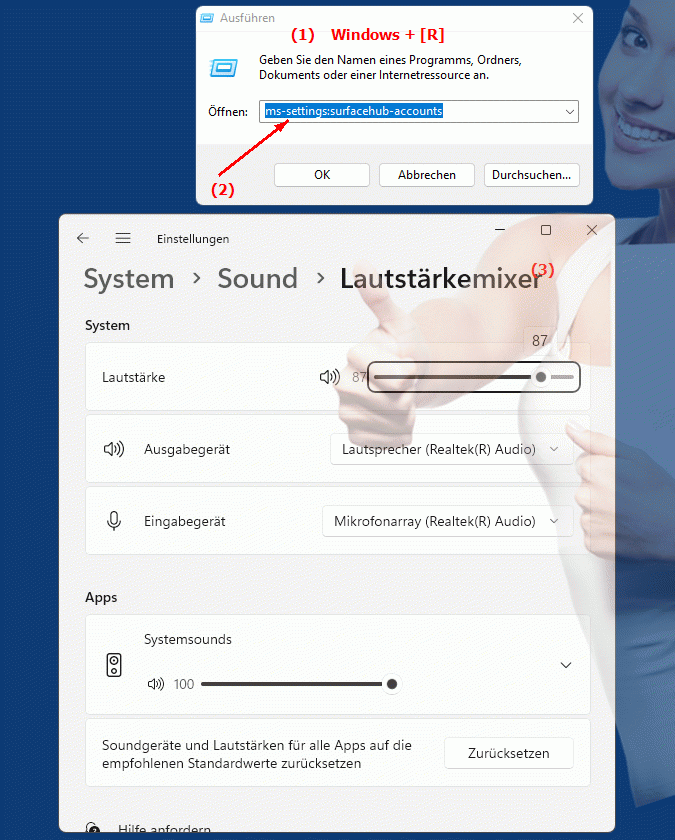Open the Eingabegerät Mikrofonarray dropdown
Image resolution: width=675 pixels, height=840 pixels.
pyautogui.click(x=447, y=521)
